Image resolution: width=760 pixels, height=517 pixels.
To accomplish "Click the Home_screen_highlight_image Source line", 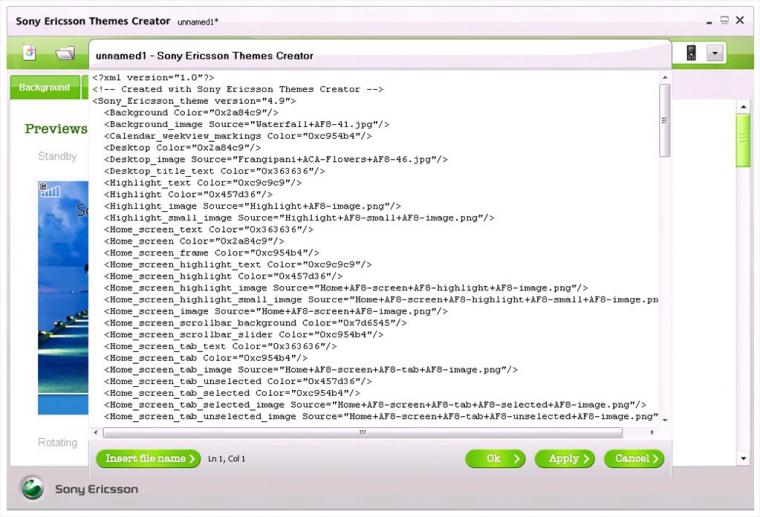I will [346, 288].
